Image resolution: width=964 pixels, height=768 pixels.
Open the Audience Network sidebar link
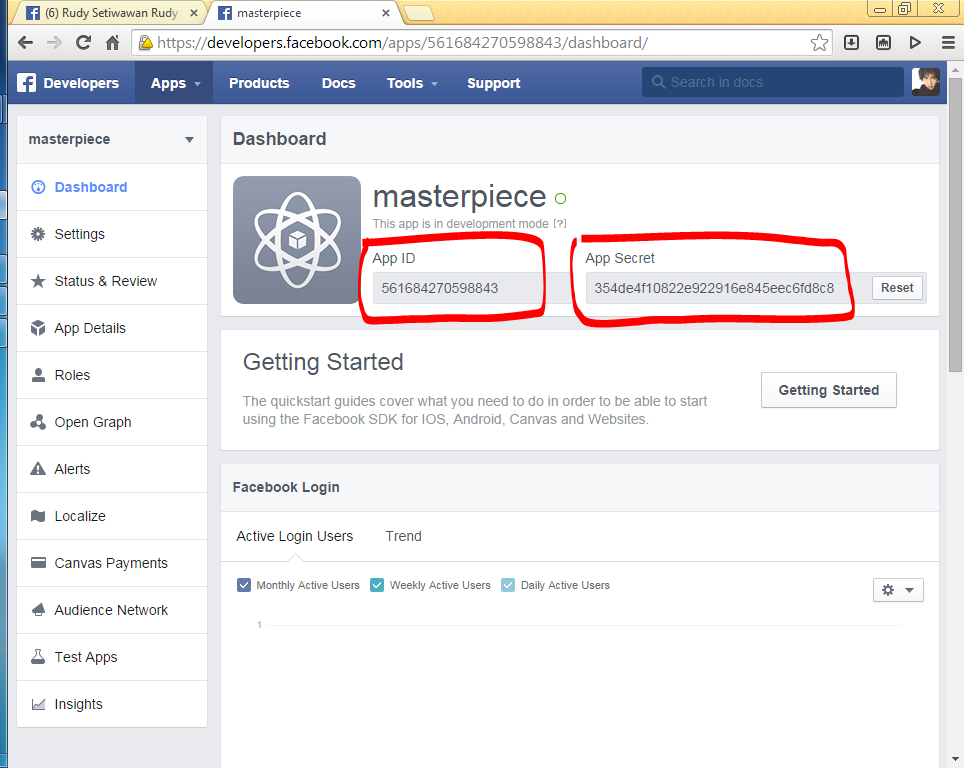tap(111, 610)
